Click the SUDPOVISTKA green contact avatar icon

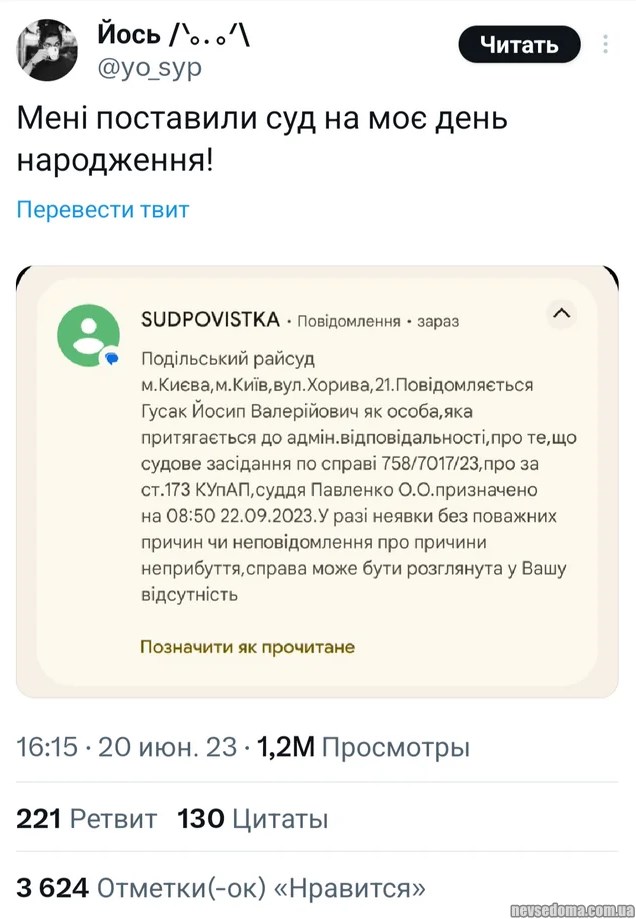(89, 334)
